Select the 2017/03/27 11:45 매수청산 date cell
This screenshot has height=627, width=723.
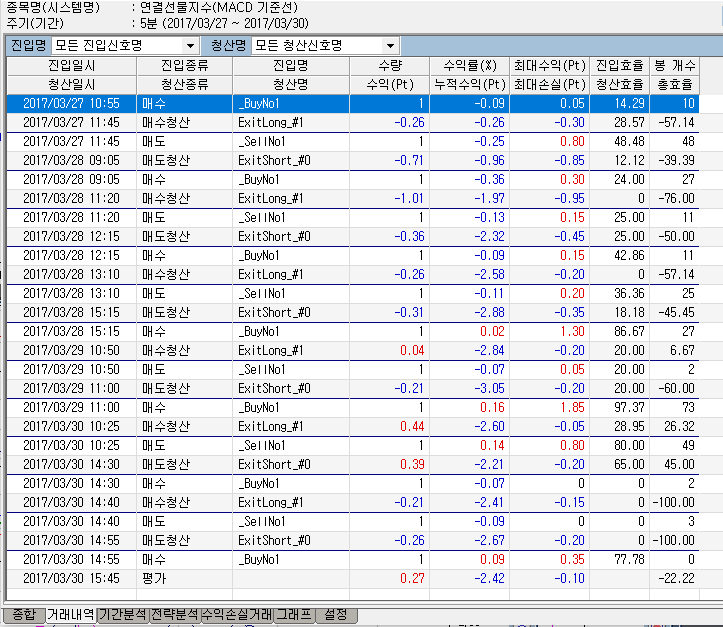71,123
